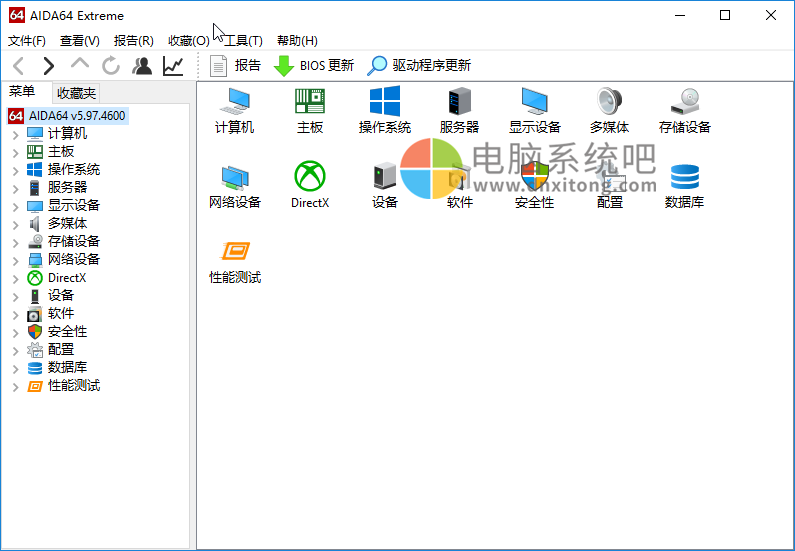Select 安全性 in the left tree
Screen dimensions: 795x551
pyautogui.click(x=67, y=332)
